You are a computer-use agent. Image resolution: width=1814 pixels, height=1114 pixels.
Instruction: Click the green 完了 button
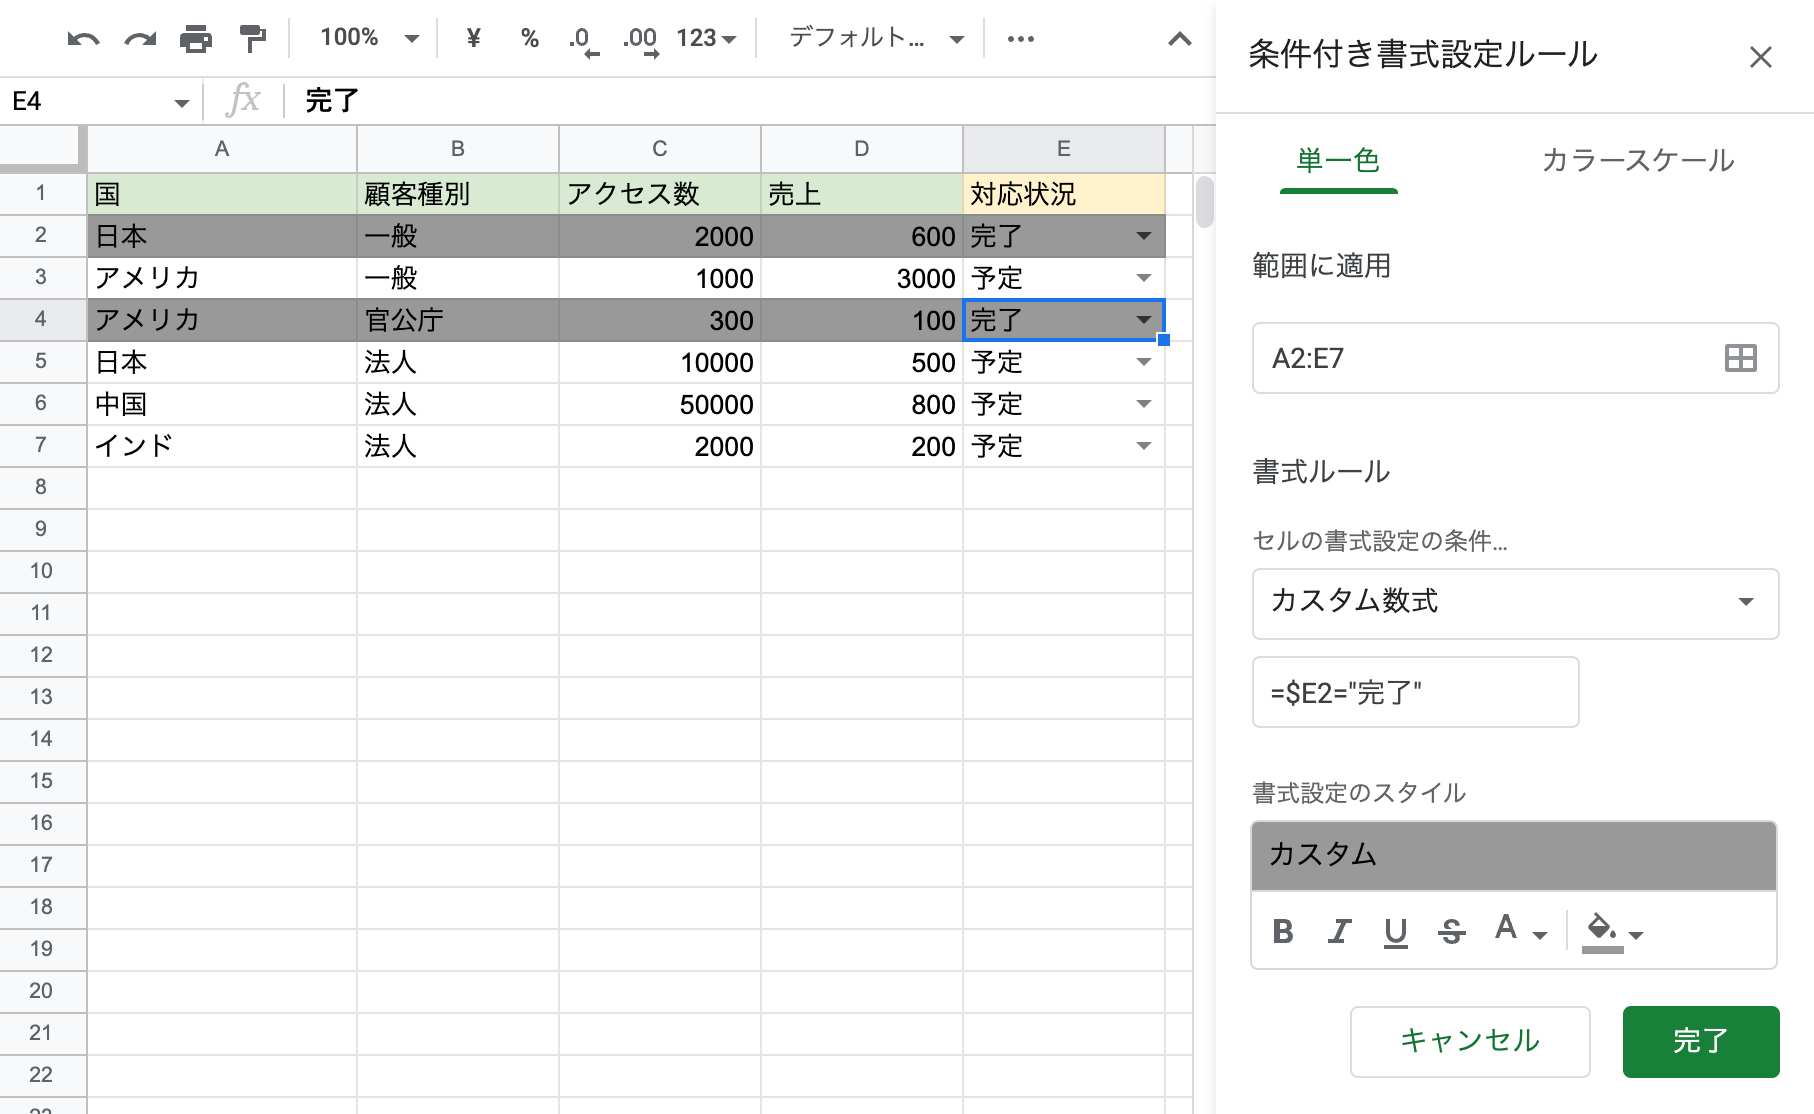click(1700, 1041)
